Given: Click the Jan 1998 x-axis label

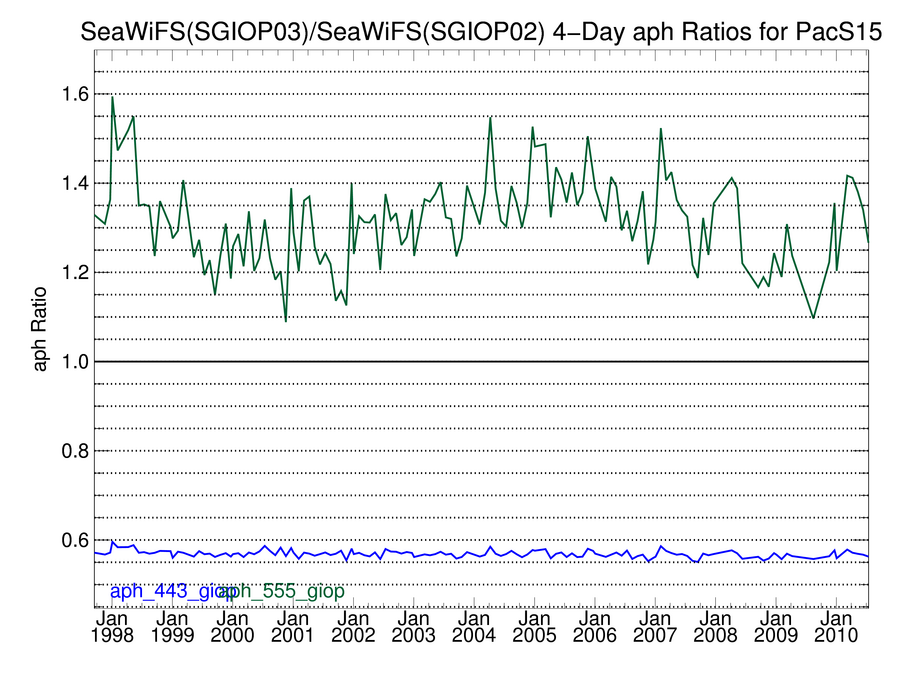Looking at the screenshot, I should click(112, 627).
